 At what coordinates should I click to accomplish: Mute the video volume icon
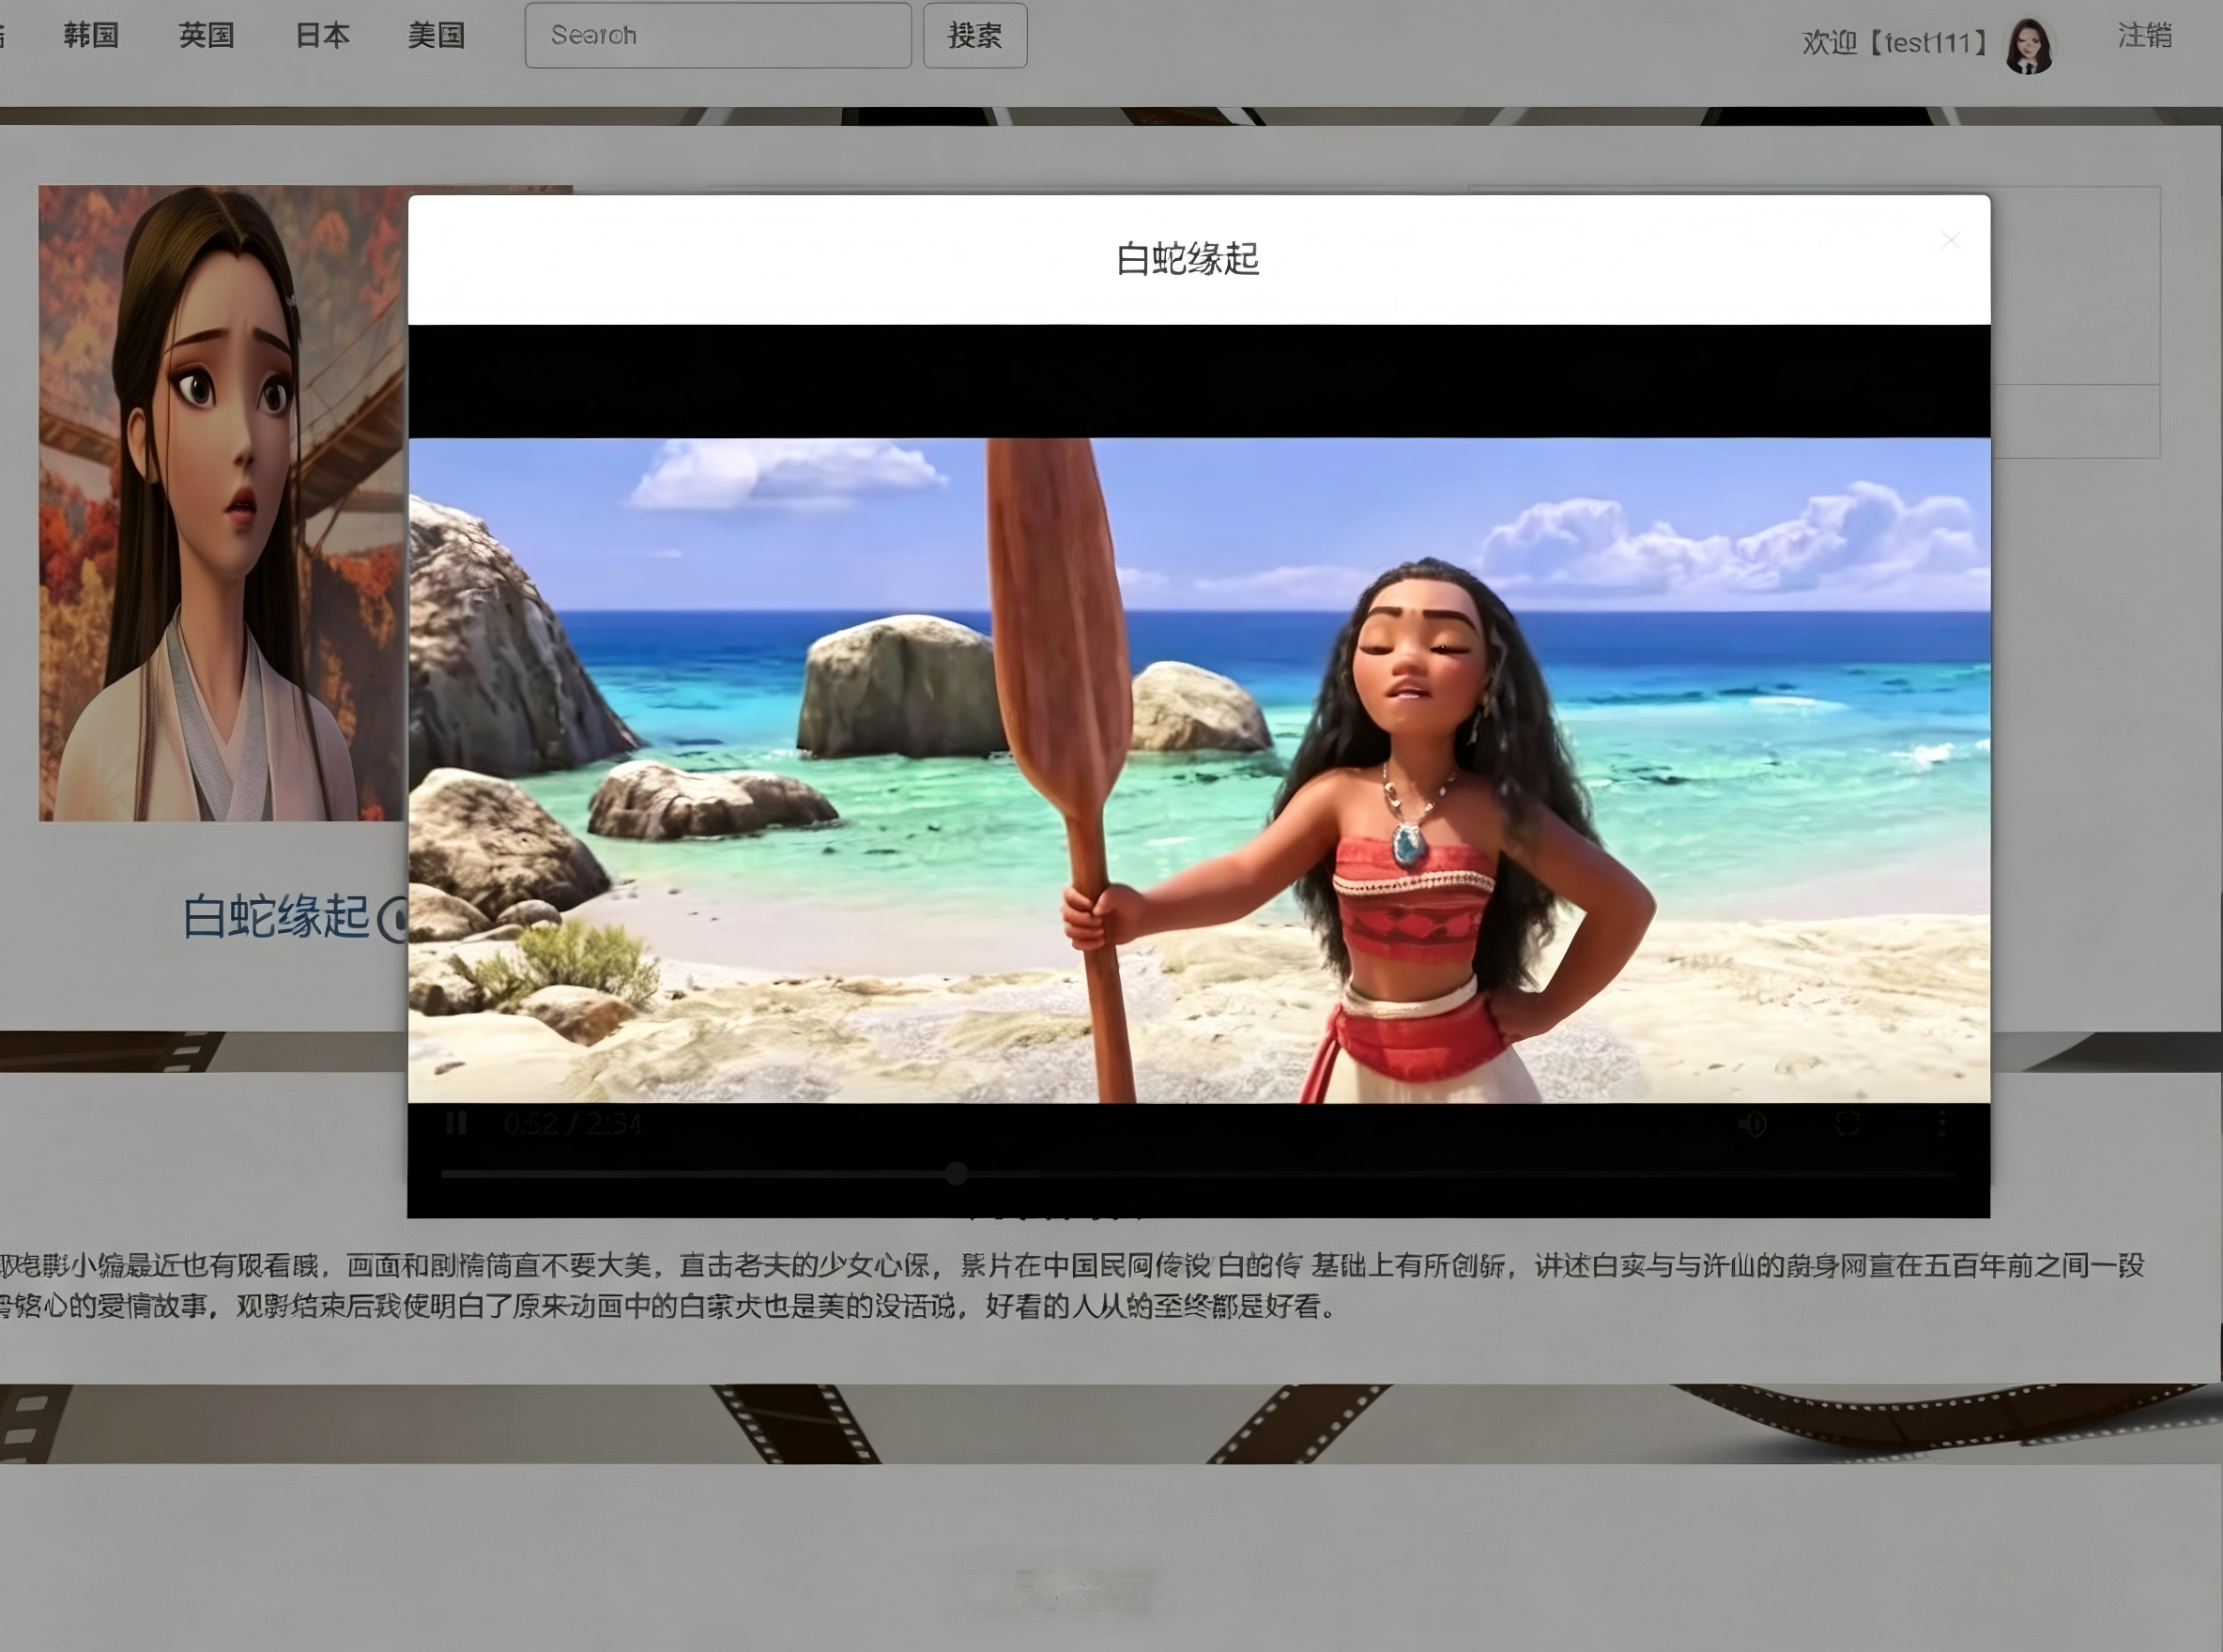[x=1752, y=1124]
